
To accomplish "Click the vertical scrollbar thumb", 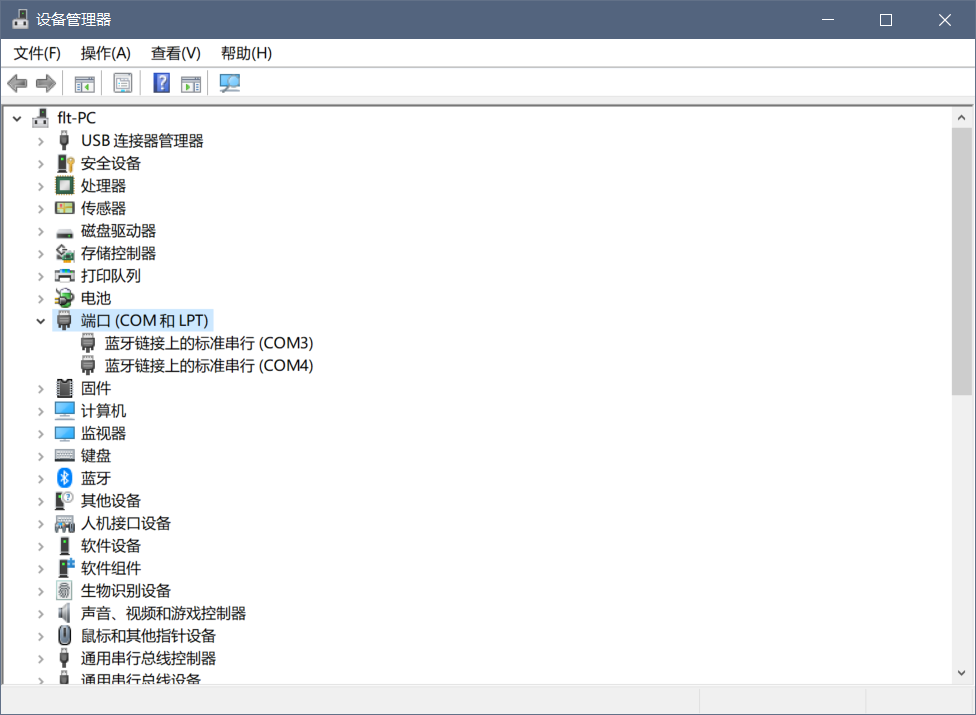I will [962, 261].
